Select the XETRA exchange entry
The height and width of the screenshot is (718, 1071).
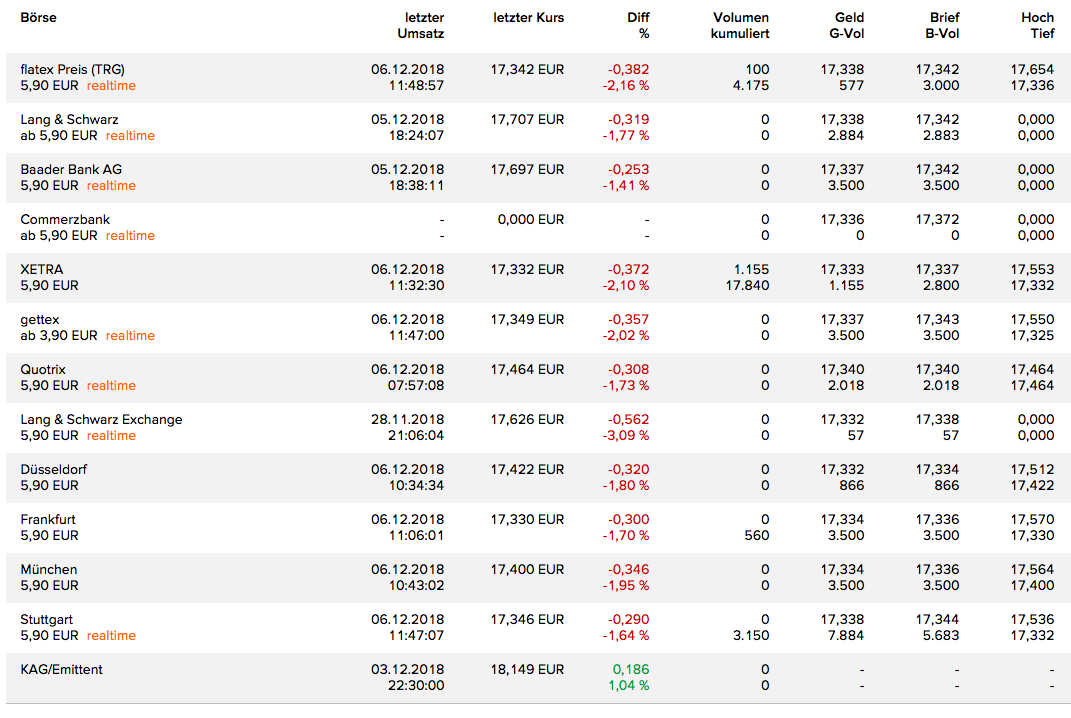coord(42,270)
